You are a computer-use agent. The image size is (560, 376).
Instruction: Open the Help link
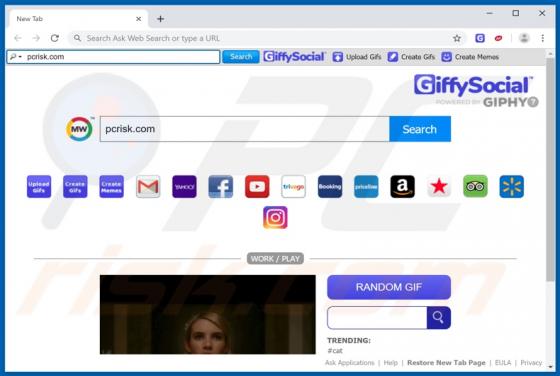[x=390, y=363]
